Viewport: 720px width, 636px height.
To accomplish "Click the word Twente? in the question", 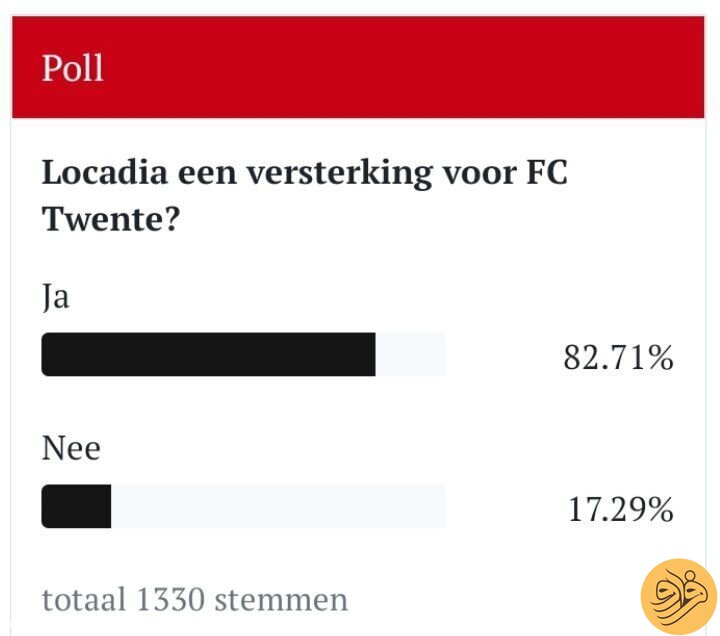I will [x=110, y=219].
